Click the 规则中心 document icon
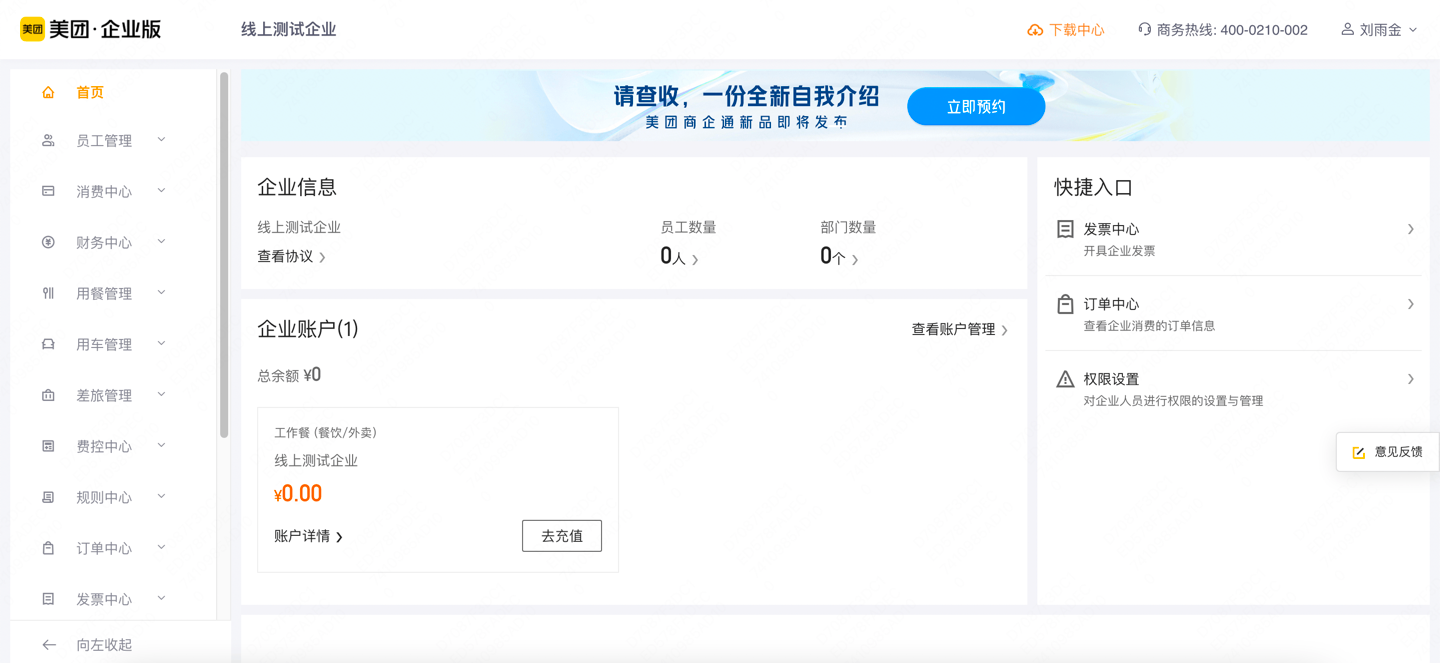 coord(48,497)
